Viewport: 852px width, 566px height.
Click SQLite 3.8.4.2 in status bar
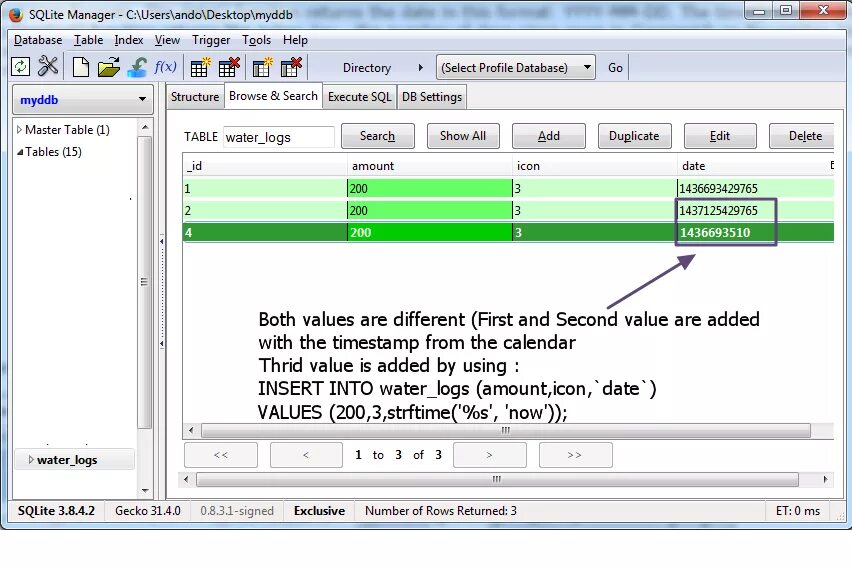57,511
